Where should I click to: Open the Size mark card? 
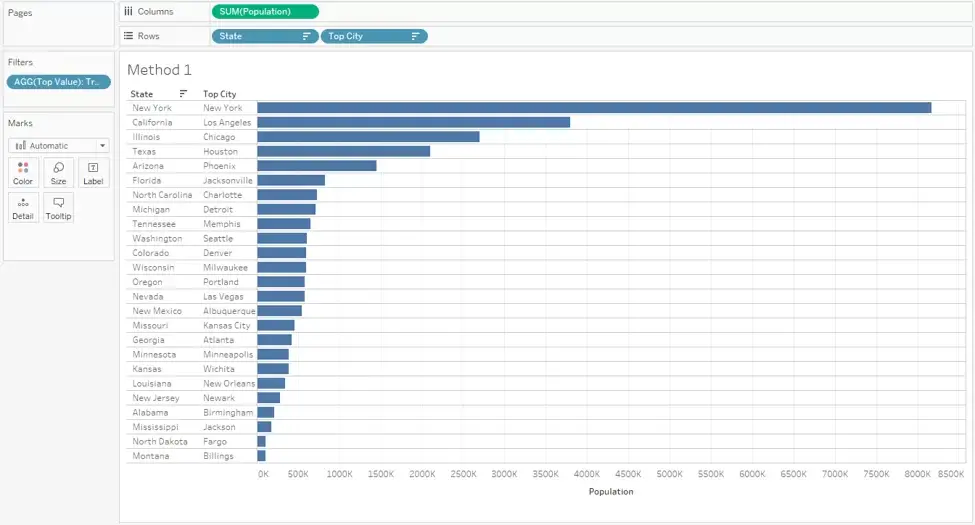(58, 173)
